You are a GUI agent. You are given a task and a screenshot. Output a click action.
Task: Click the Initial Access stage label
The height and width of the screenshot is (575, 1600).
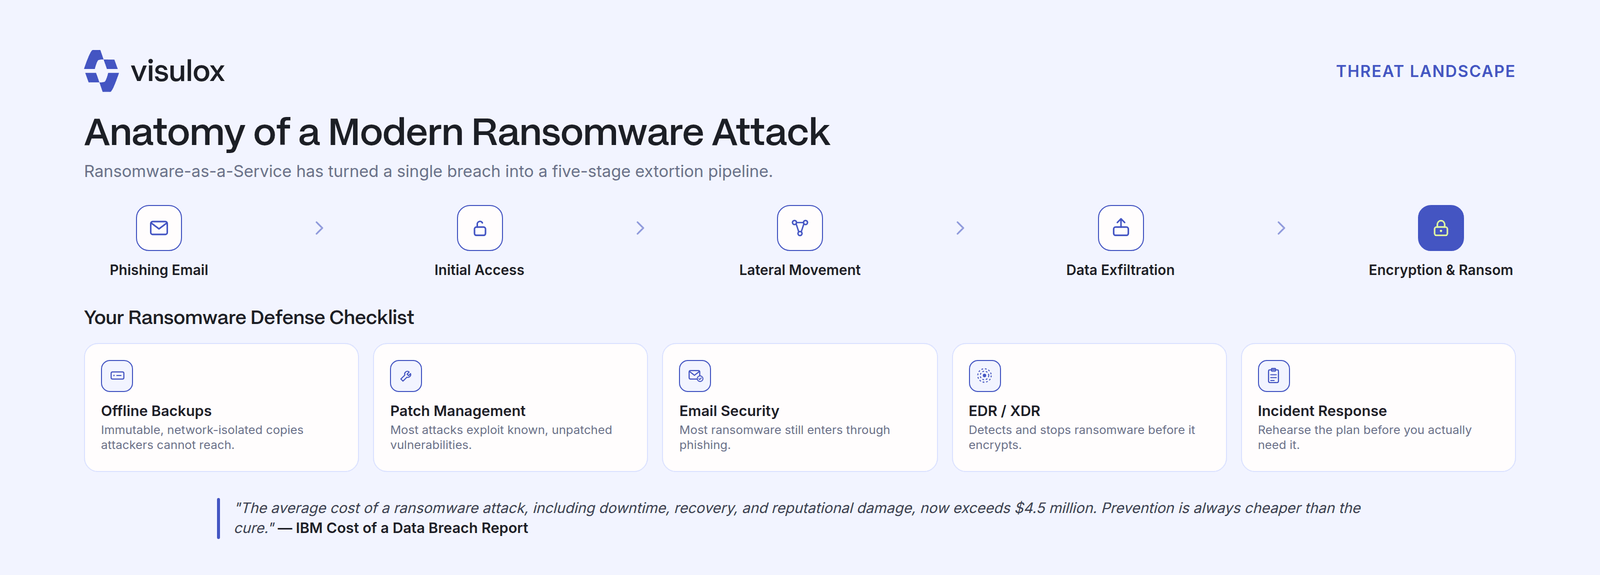(479, 270)
